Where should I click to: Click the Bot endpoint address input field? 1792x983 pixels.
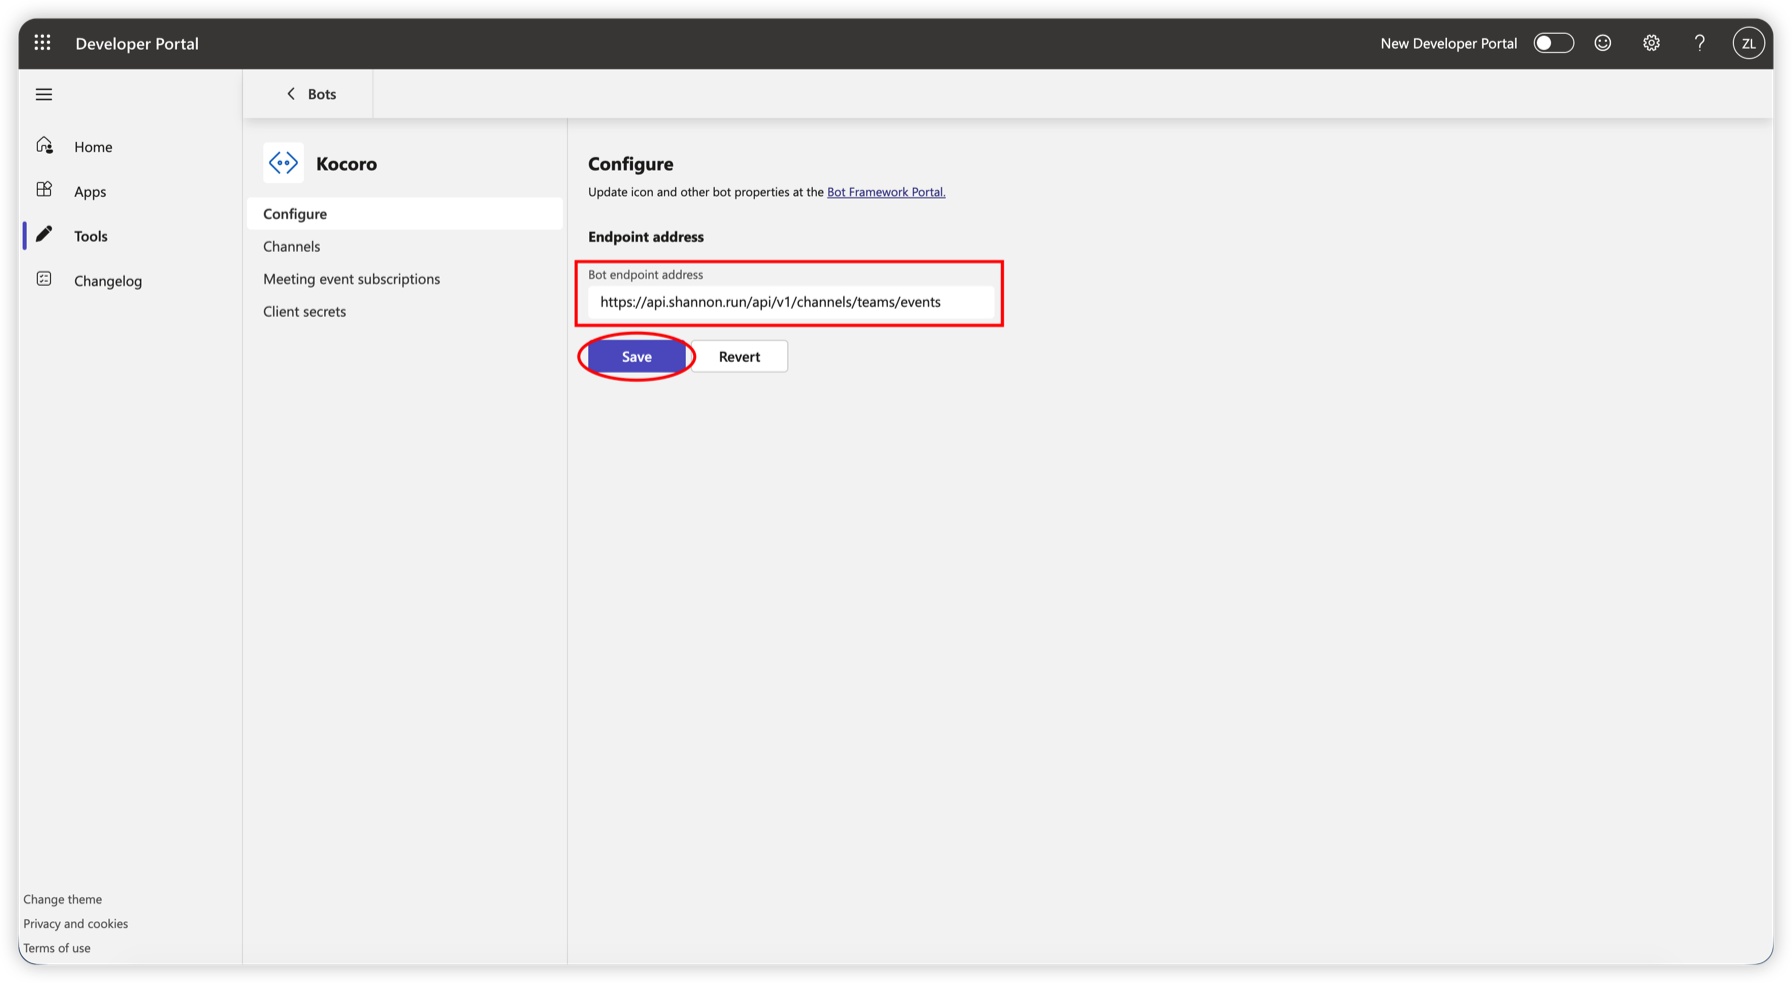coord(792,301)
